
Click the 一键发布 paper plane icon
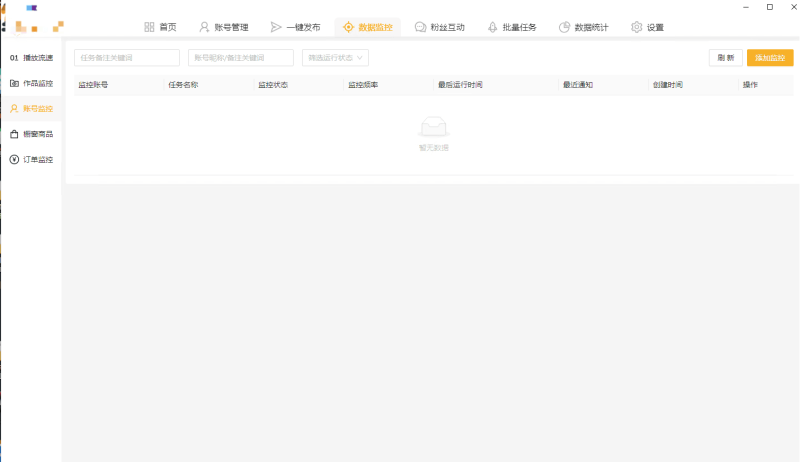(x=276, y=27)
